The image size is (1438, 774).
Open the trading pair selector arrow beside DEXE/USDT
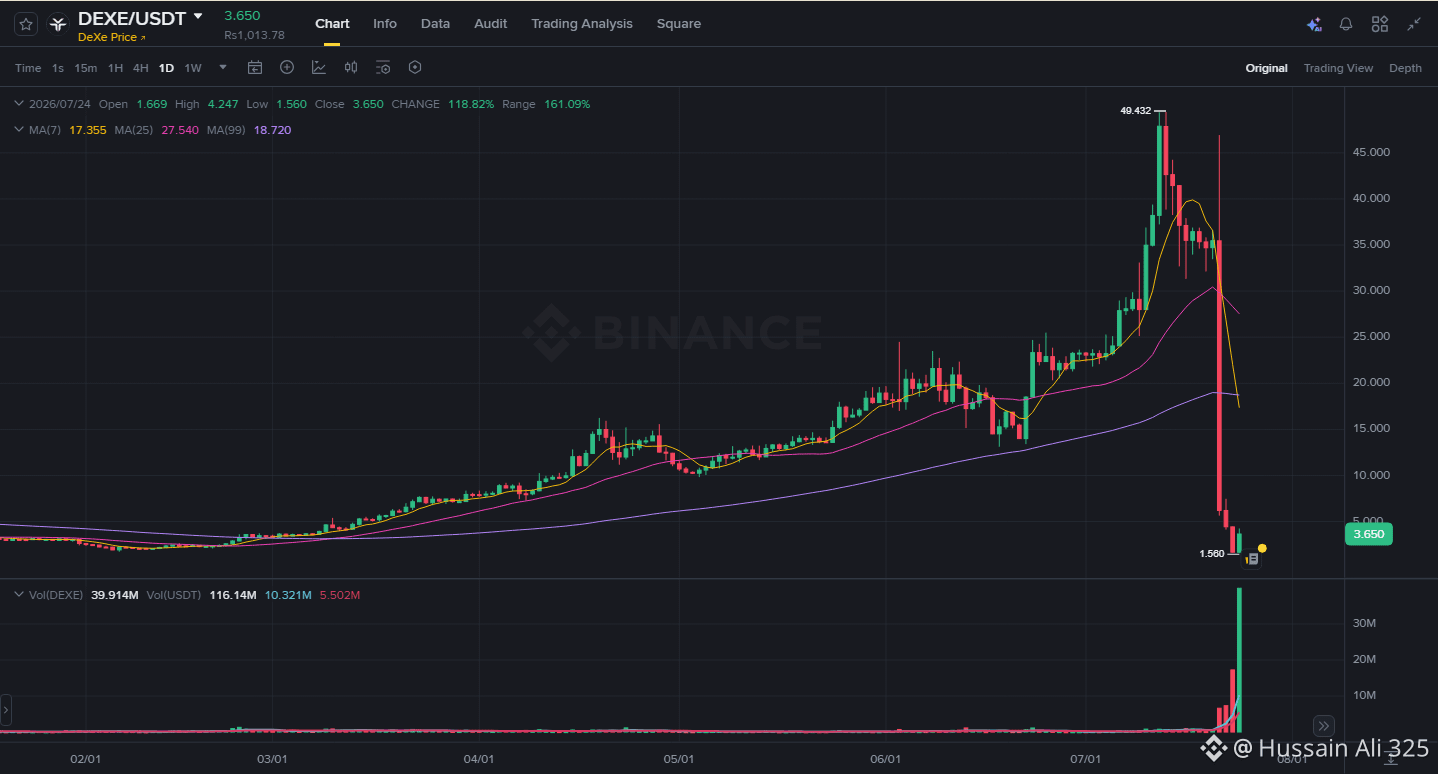[198, 16]
